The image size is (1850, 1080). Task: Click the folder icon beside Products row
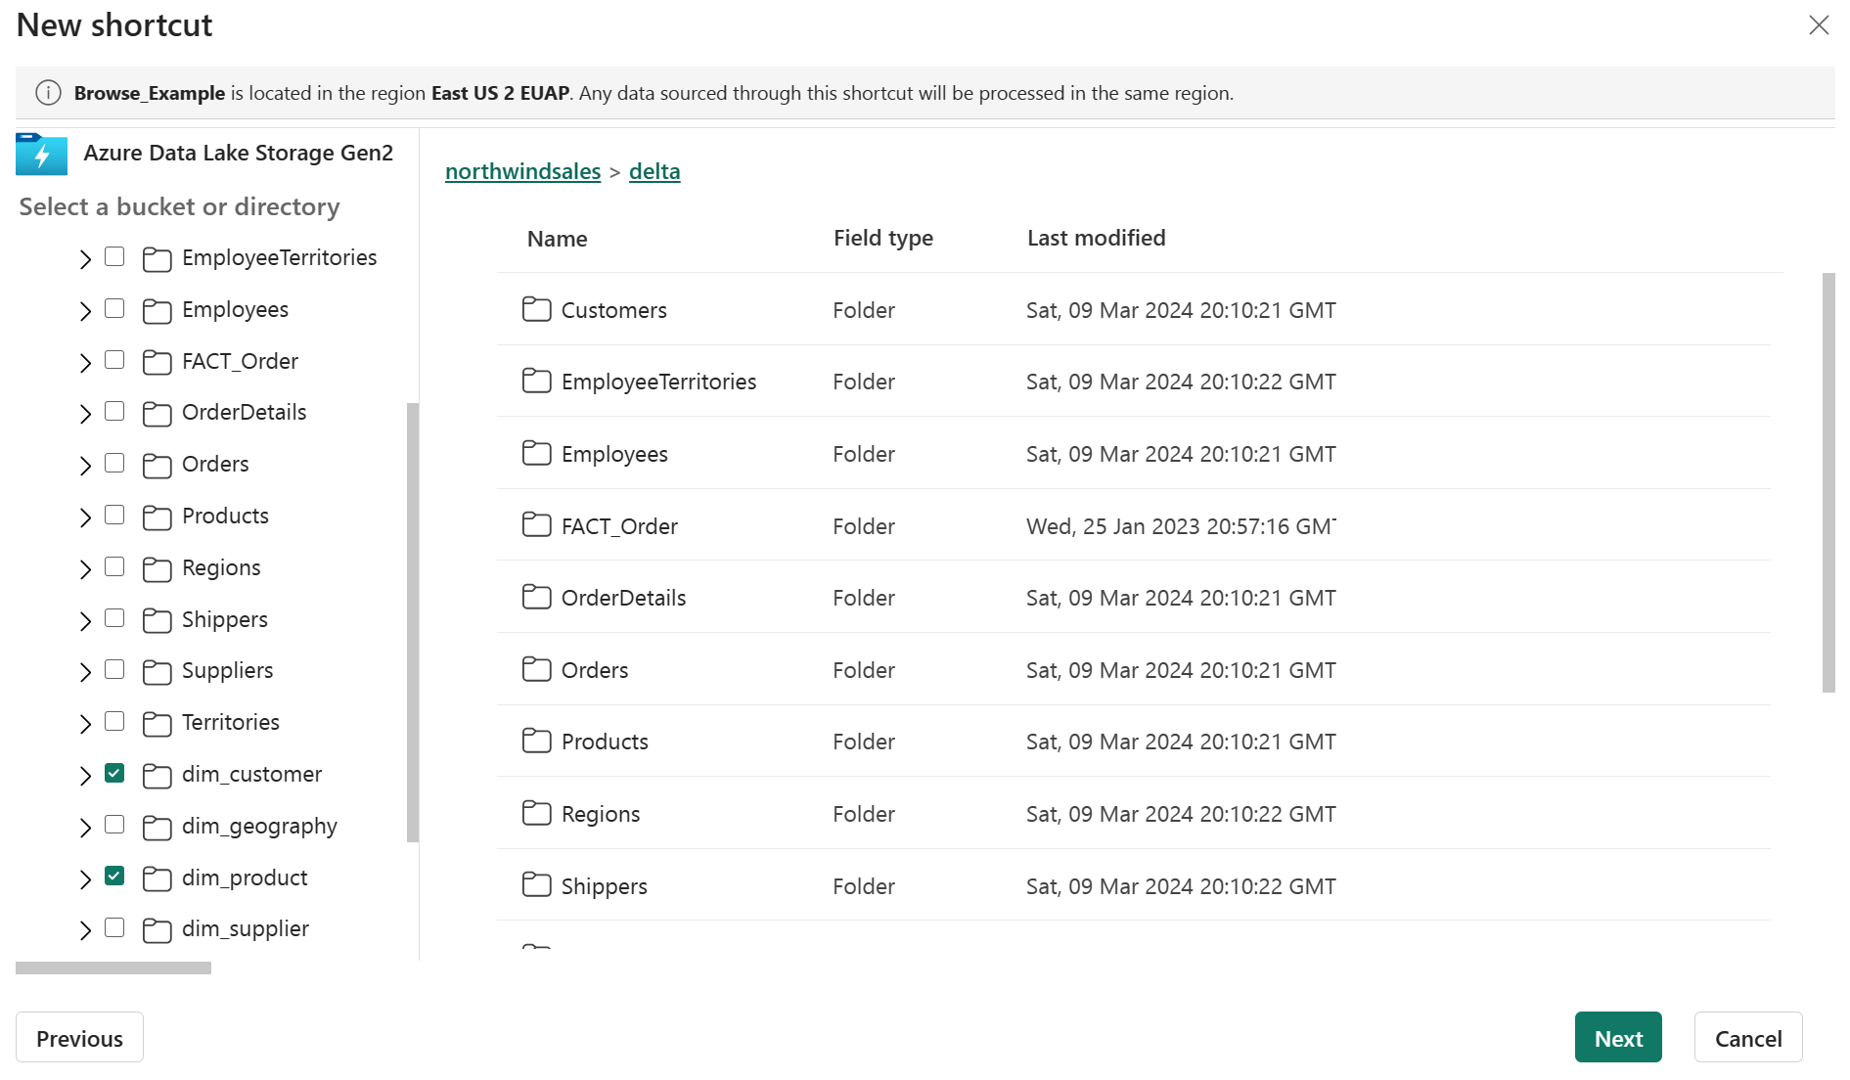click(536, 740)
